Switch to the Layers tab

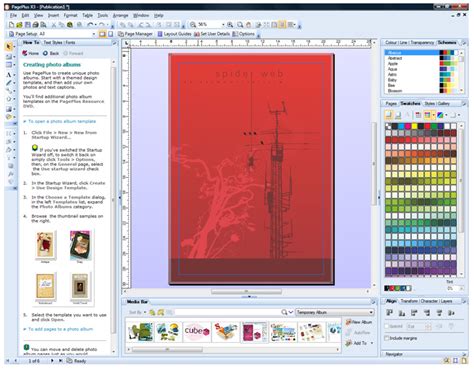coord(446,301)
